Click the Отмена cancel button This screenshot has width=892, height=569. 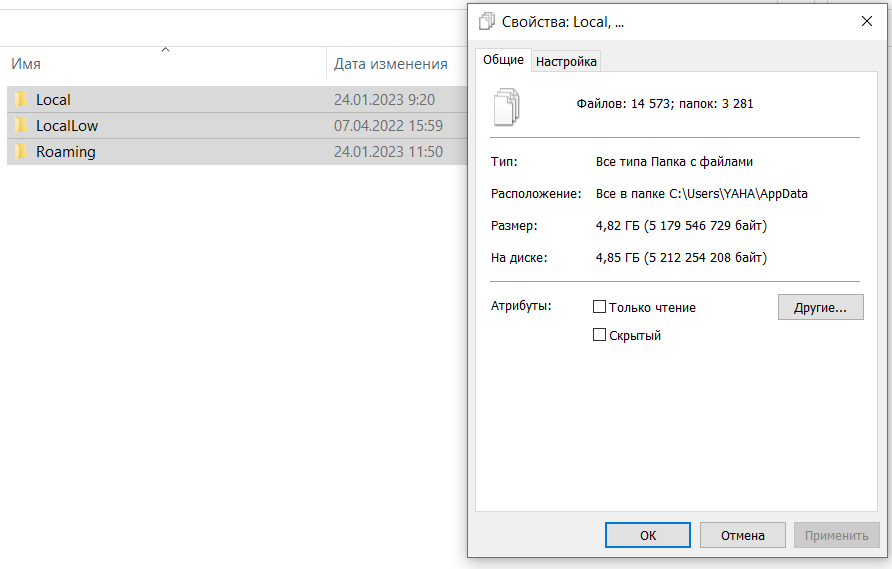coord(742,535)
